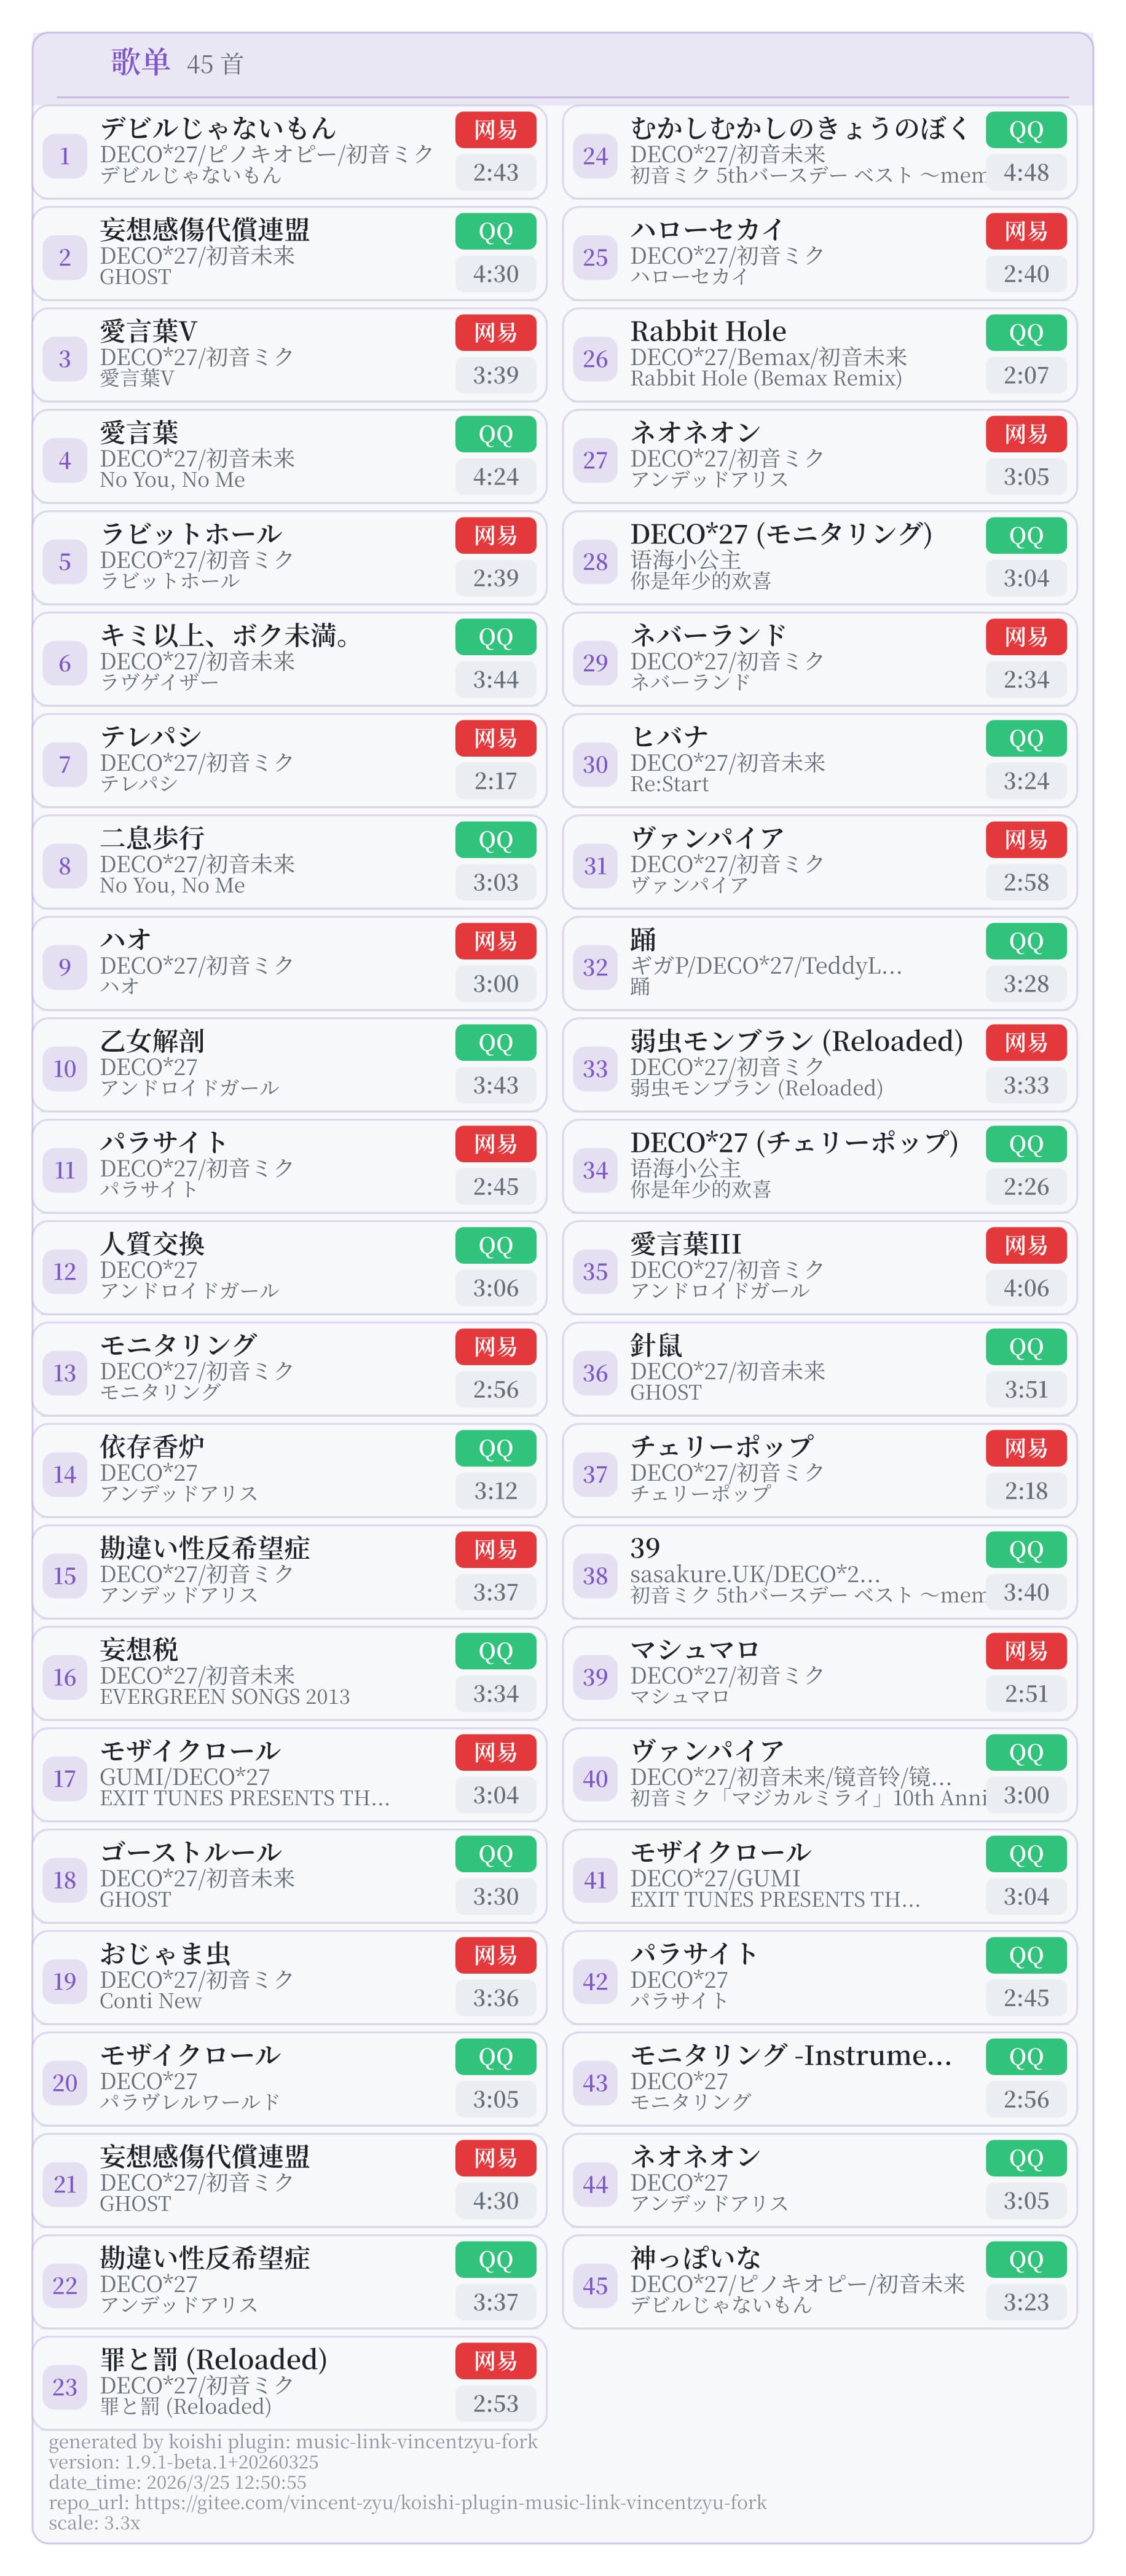The image size is (1126, 2576).
Task: Open the song titled Rabbit Hole
Action: (708, 331)
